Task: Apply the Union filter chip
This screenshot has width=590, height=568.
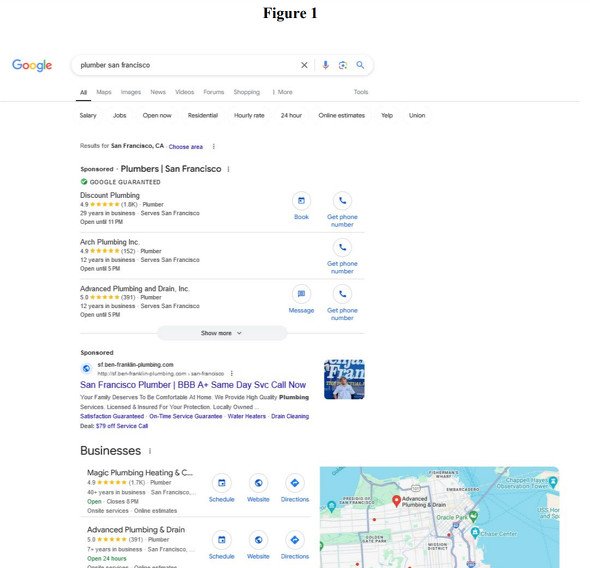Action: (x=417, y=115)
